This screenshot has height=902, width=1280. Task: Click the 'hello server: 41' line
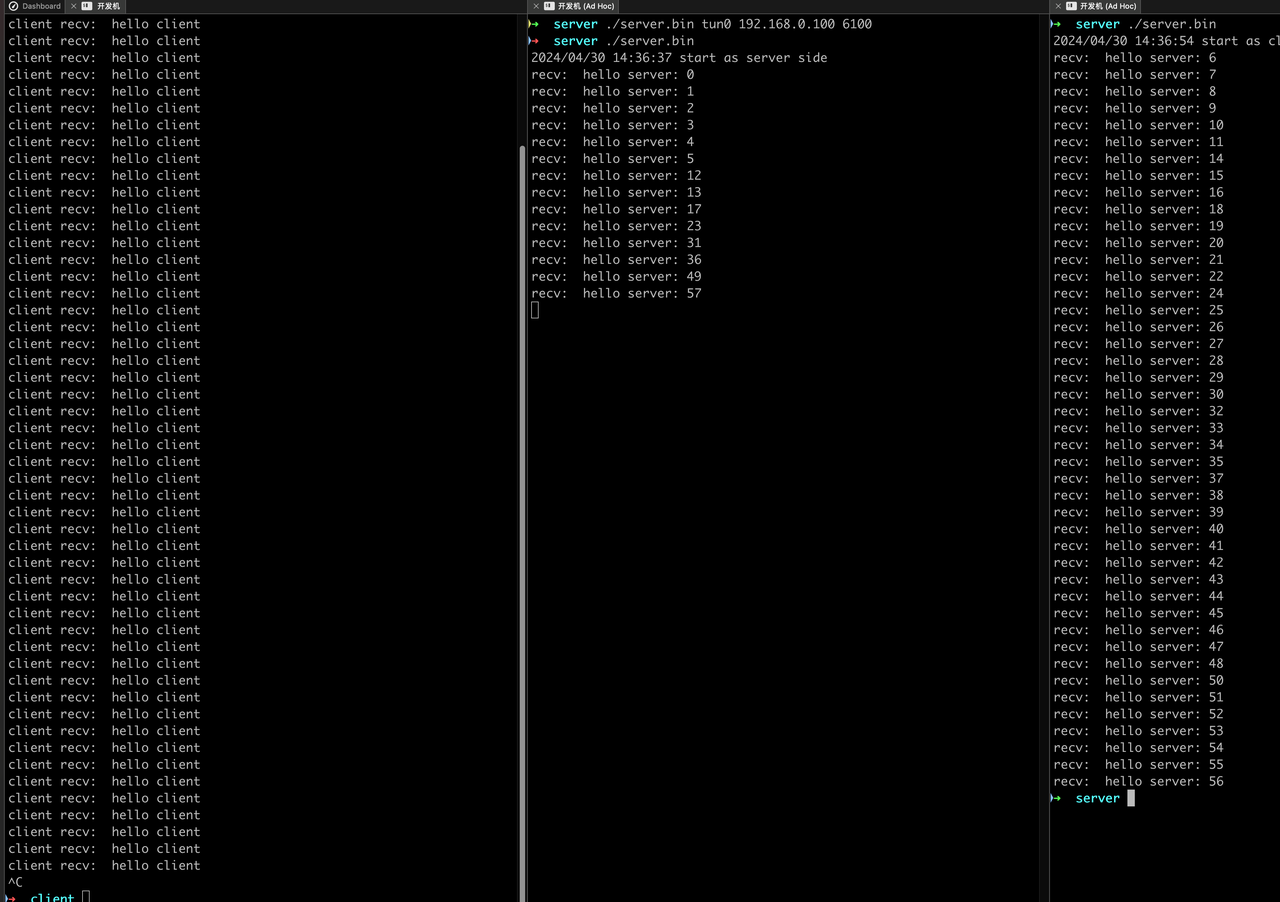click(x=1138, y=546)
